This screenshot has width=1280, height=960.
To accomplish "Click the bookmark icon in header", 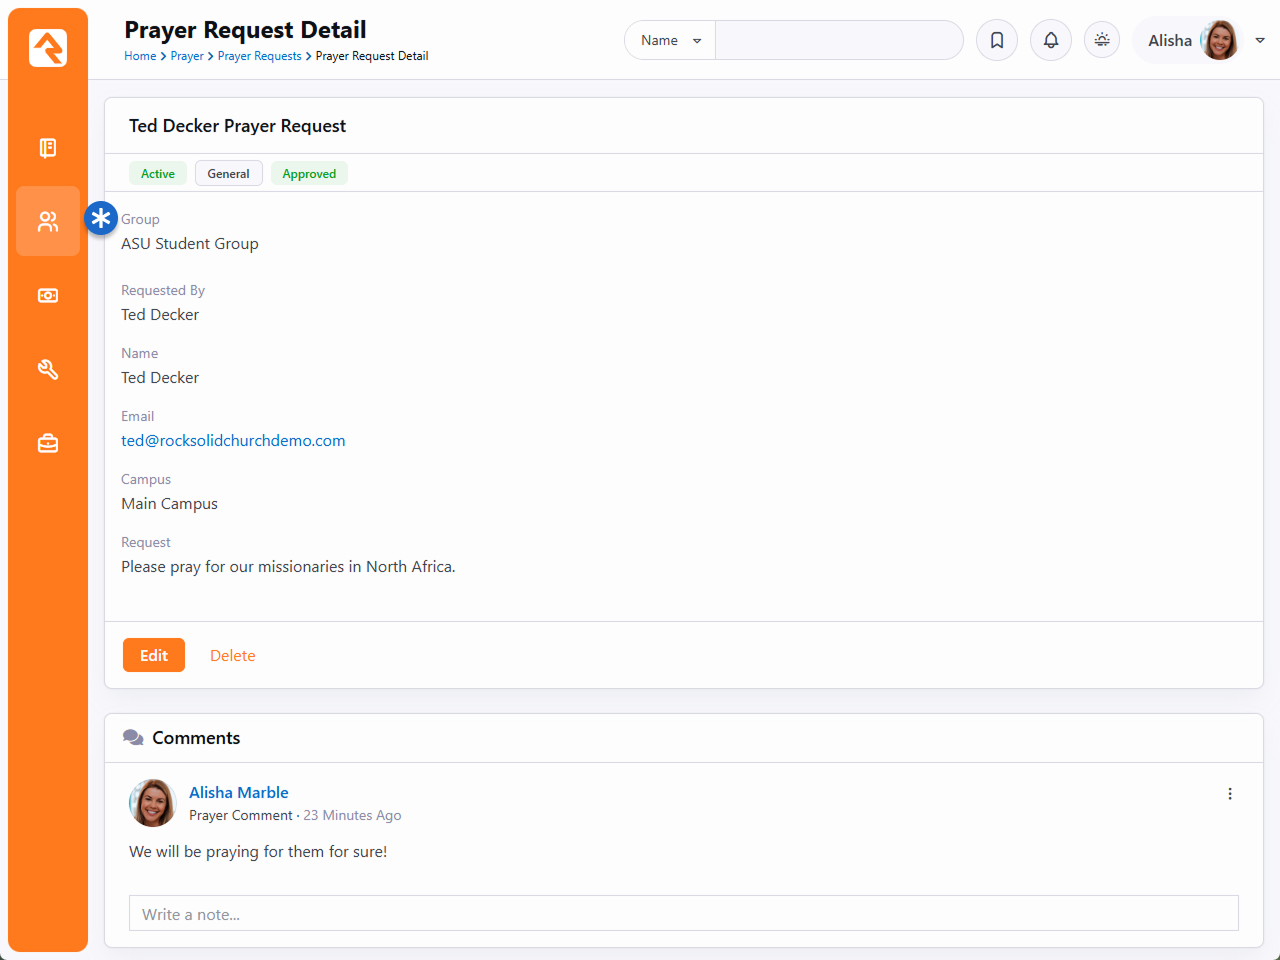I will tap(997, 40).
